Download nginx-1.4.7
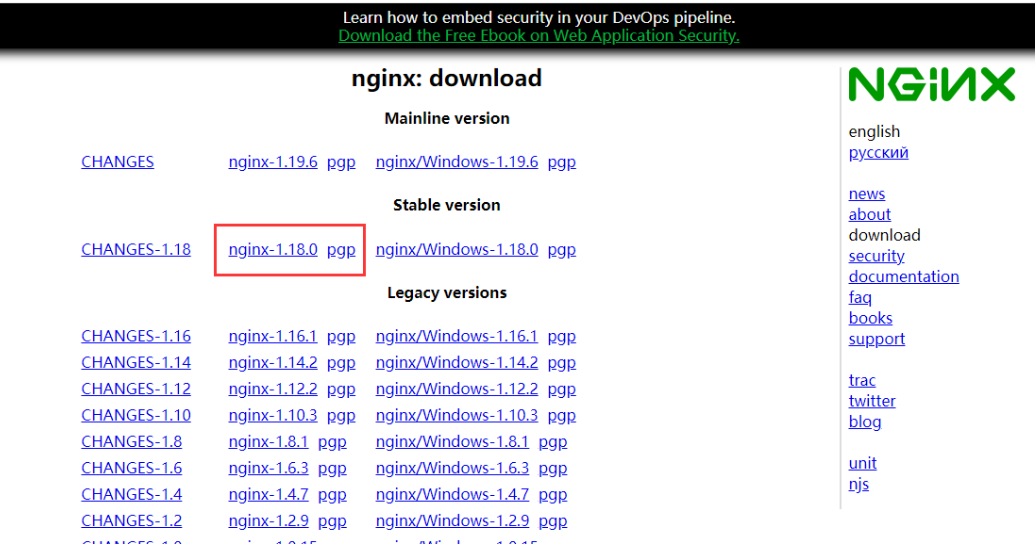This screenshot has width=1036, height=544. click(x=268, y=495)
